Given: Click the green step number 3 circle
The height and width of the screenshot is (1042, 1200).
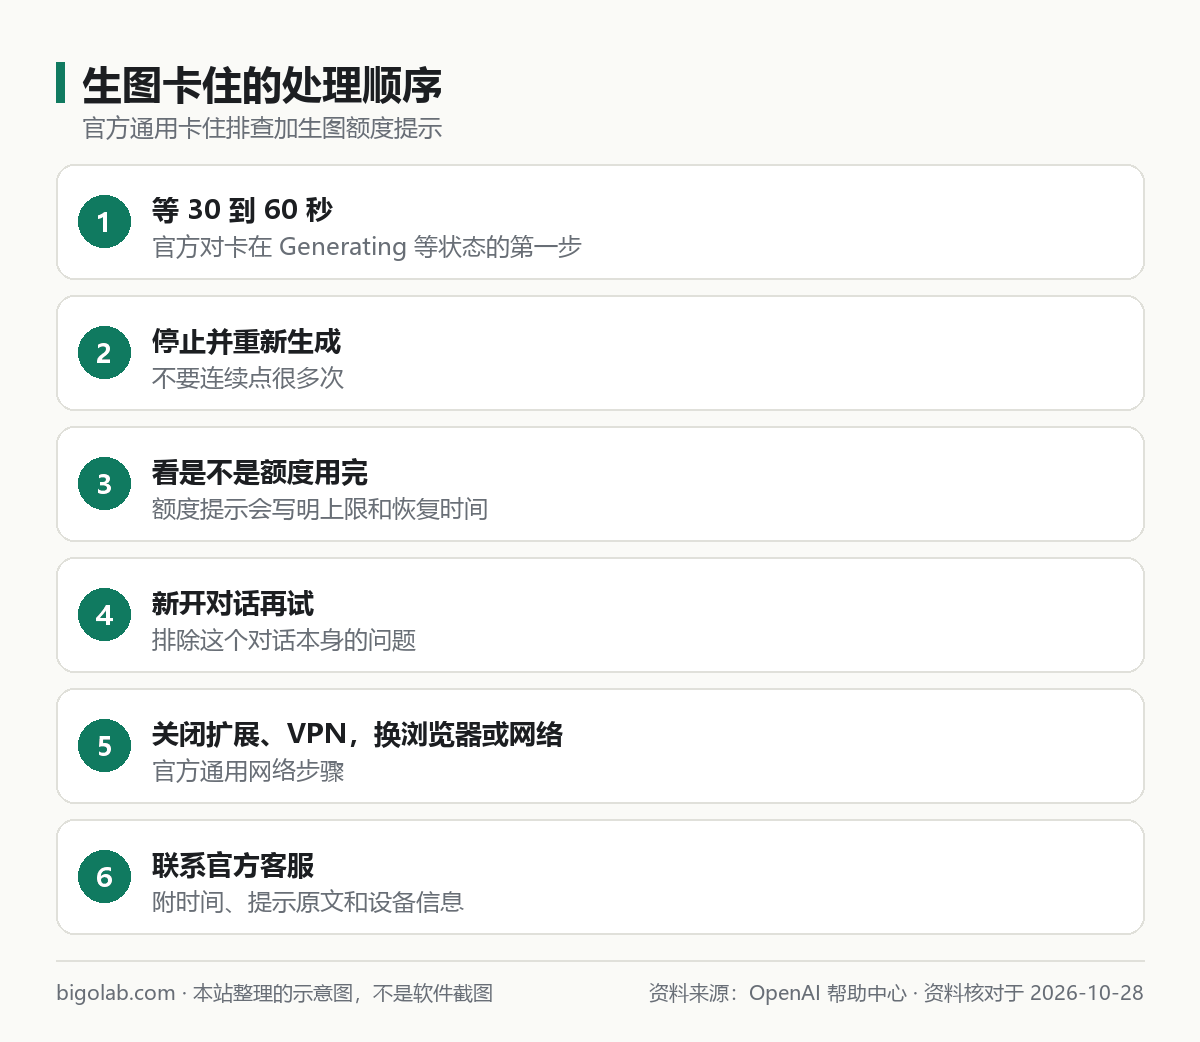Looking at the screenshot, I should (x=104, y=484).
